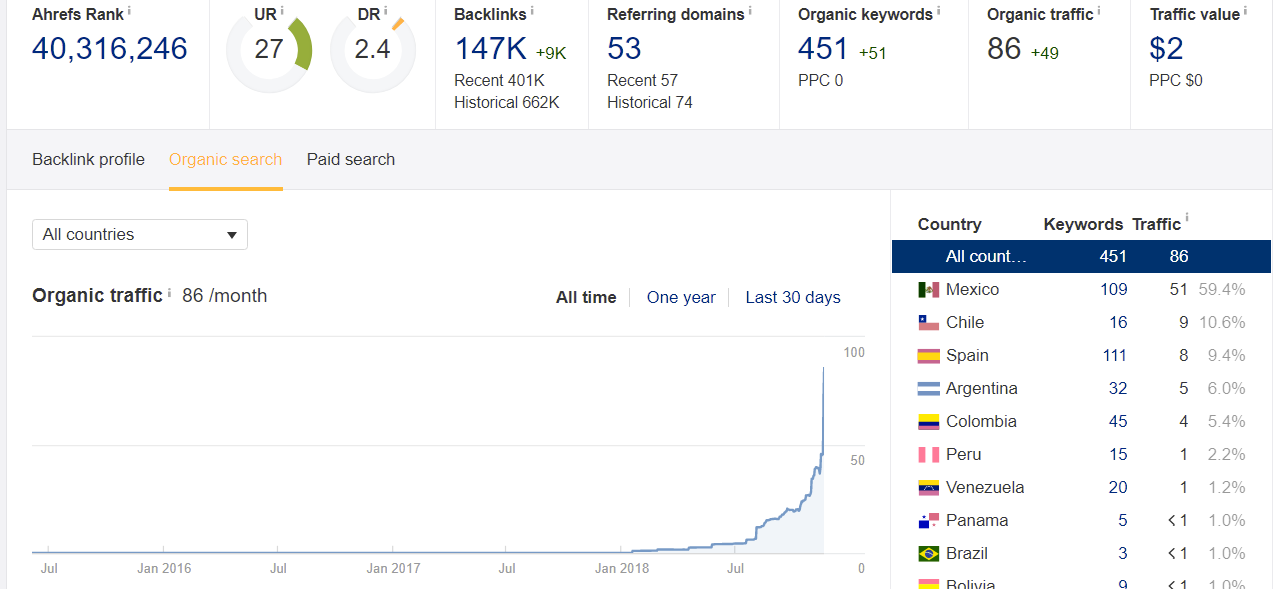Click the UR 27 gauge
The image size is (1281, 589).
click(269, 48)
